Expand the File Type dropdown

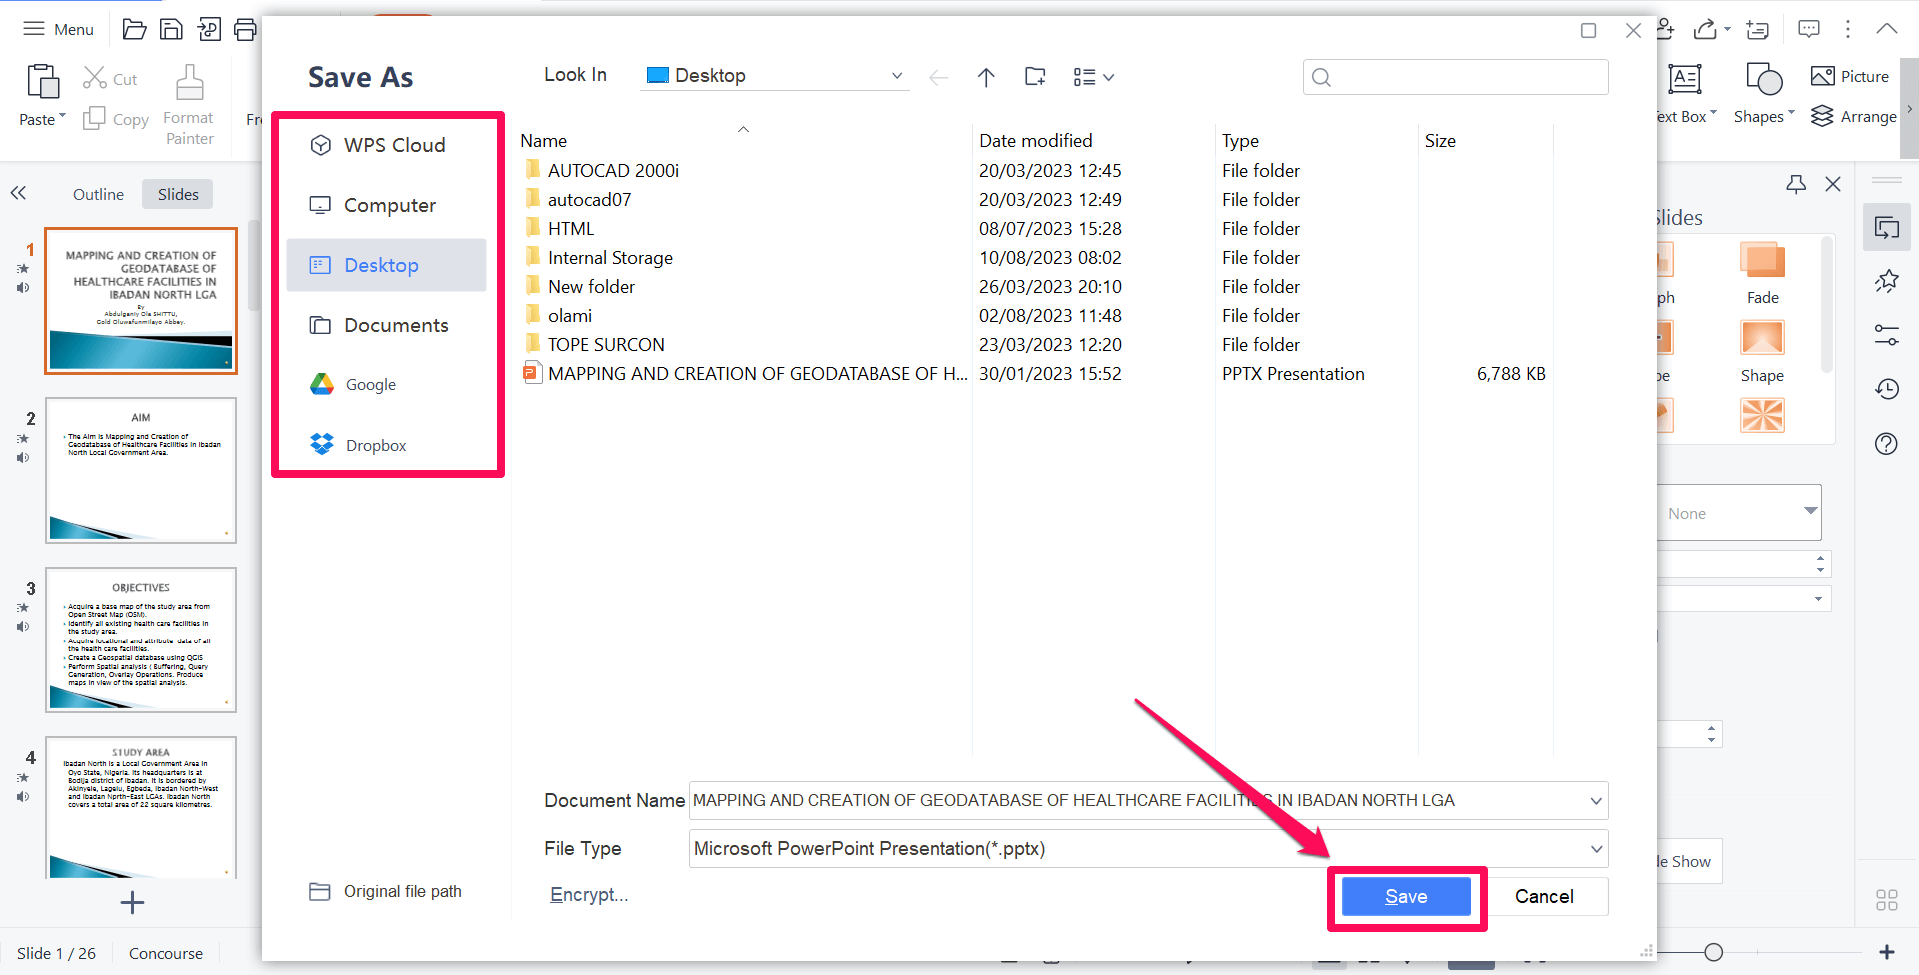click(1594, 848)
